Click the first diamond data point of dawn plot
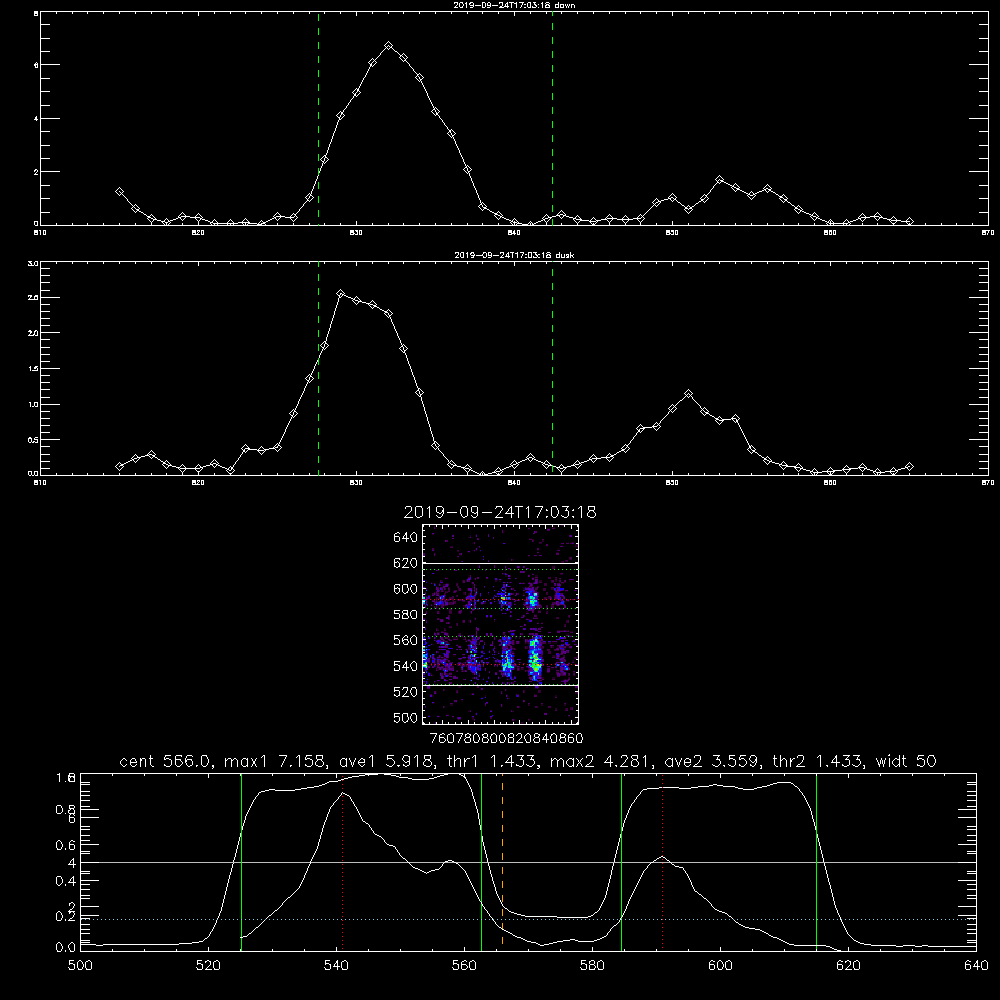 119,191
